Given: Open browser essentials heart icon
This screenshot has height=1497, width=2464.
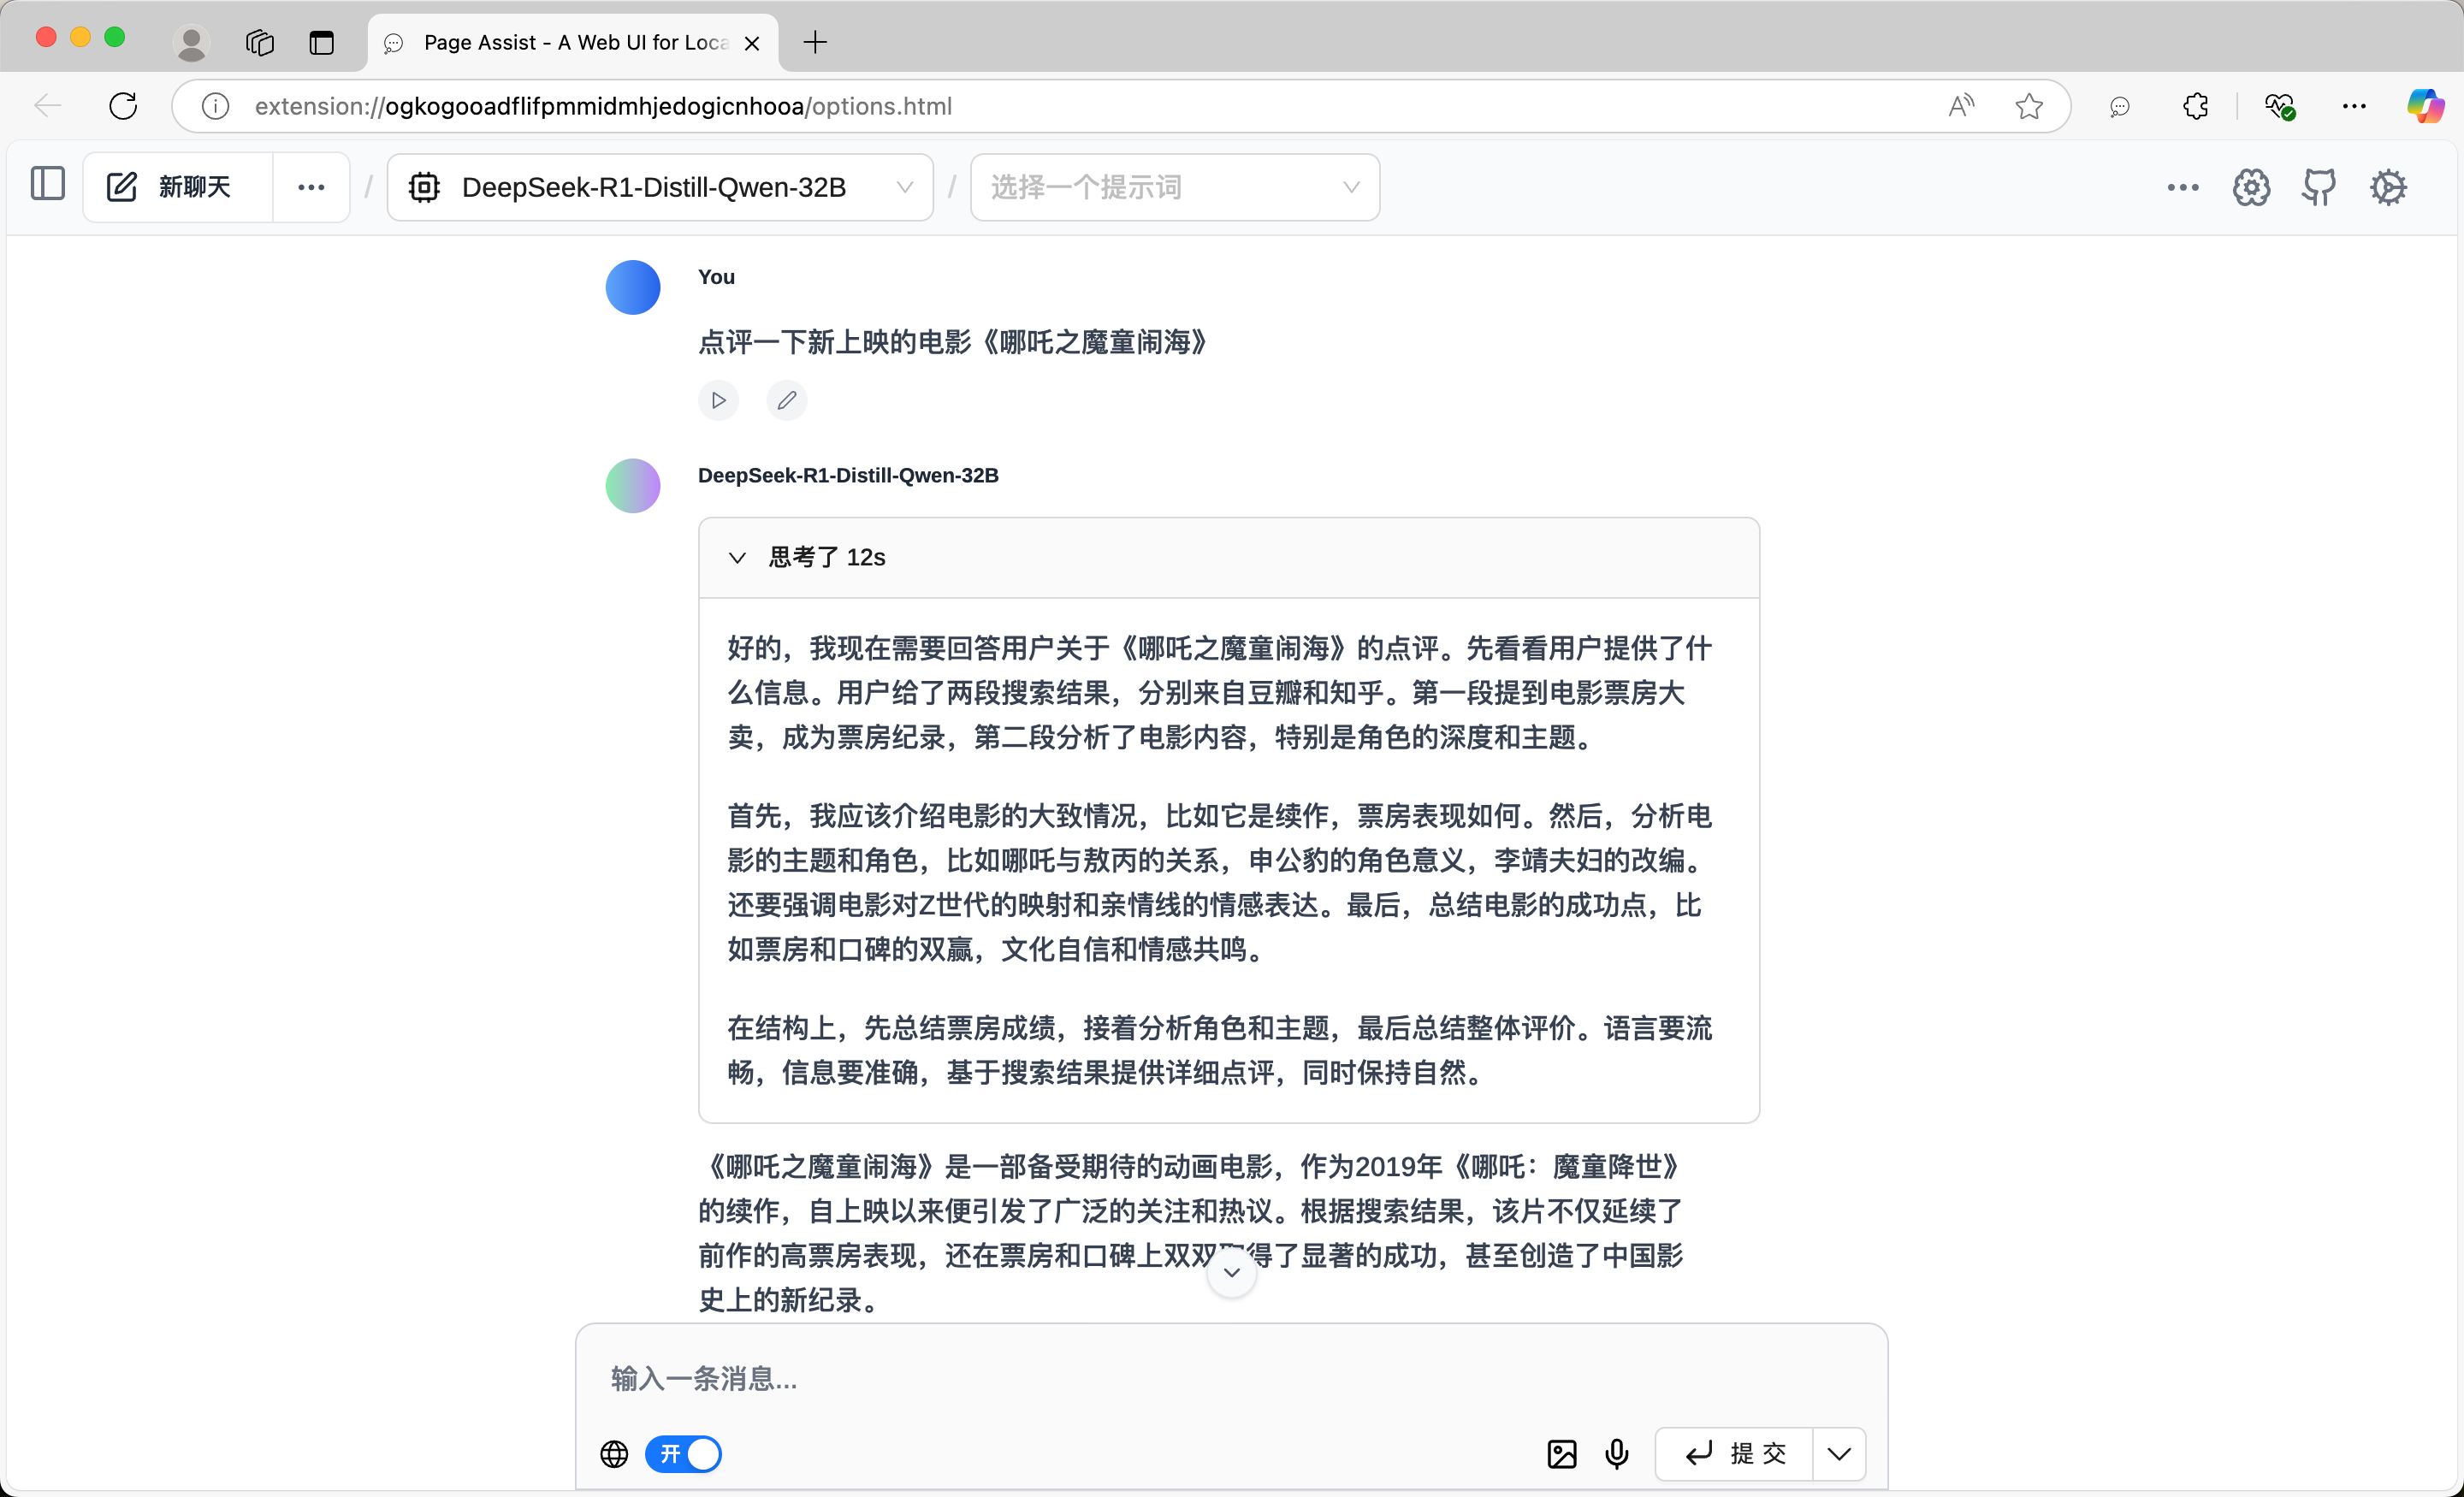Looking at the screenshot, I should point(2279,106).
